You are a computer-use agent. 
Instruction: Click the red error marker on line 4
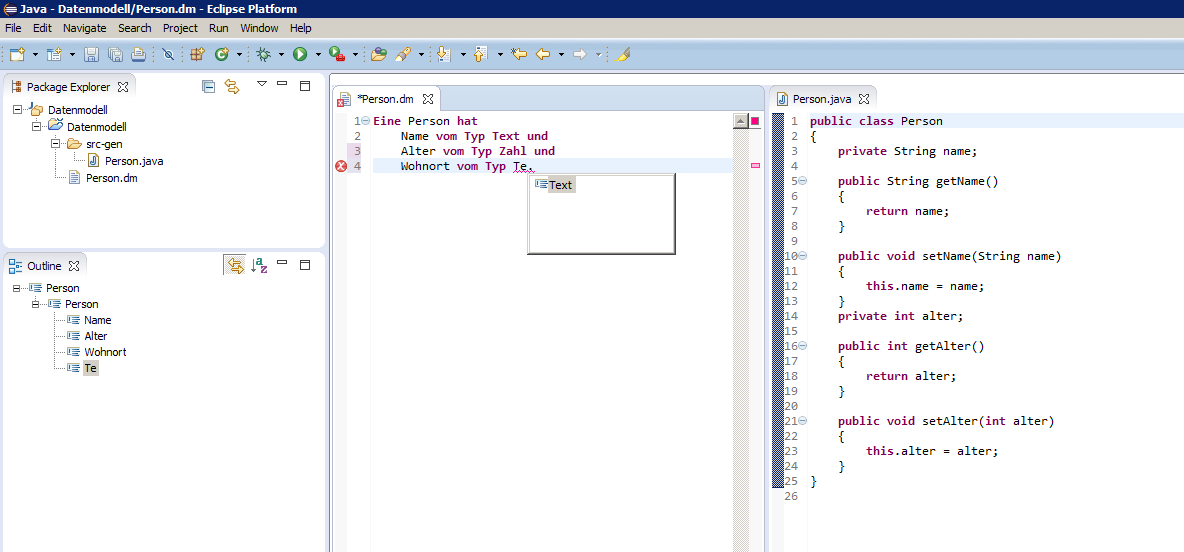click(340, 166)
